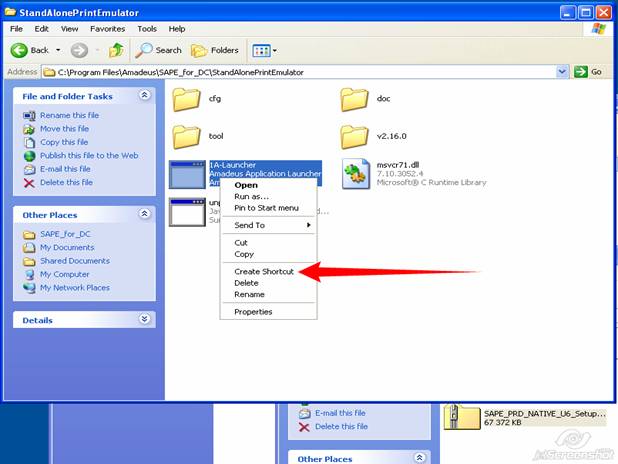The image size is (618, 464).
Task: Collapse the Other Places panel
Action: pos(144,214)
